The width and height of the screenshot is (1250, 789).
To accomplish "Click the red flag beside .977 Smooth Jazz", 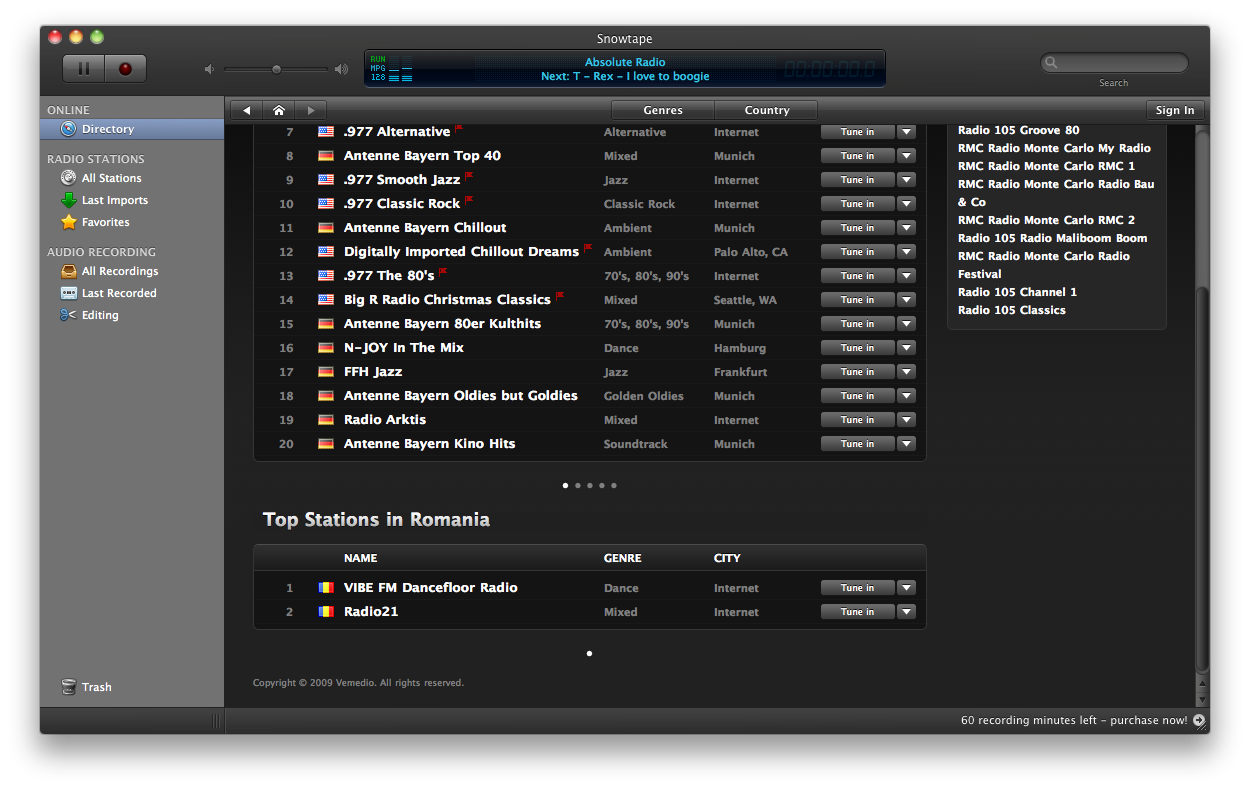I will click(469, 177).
